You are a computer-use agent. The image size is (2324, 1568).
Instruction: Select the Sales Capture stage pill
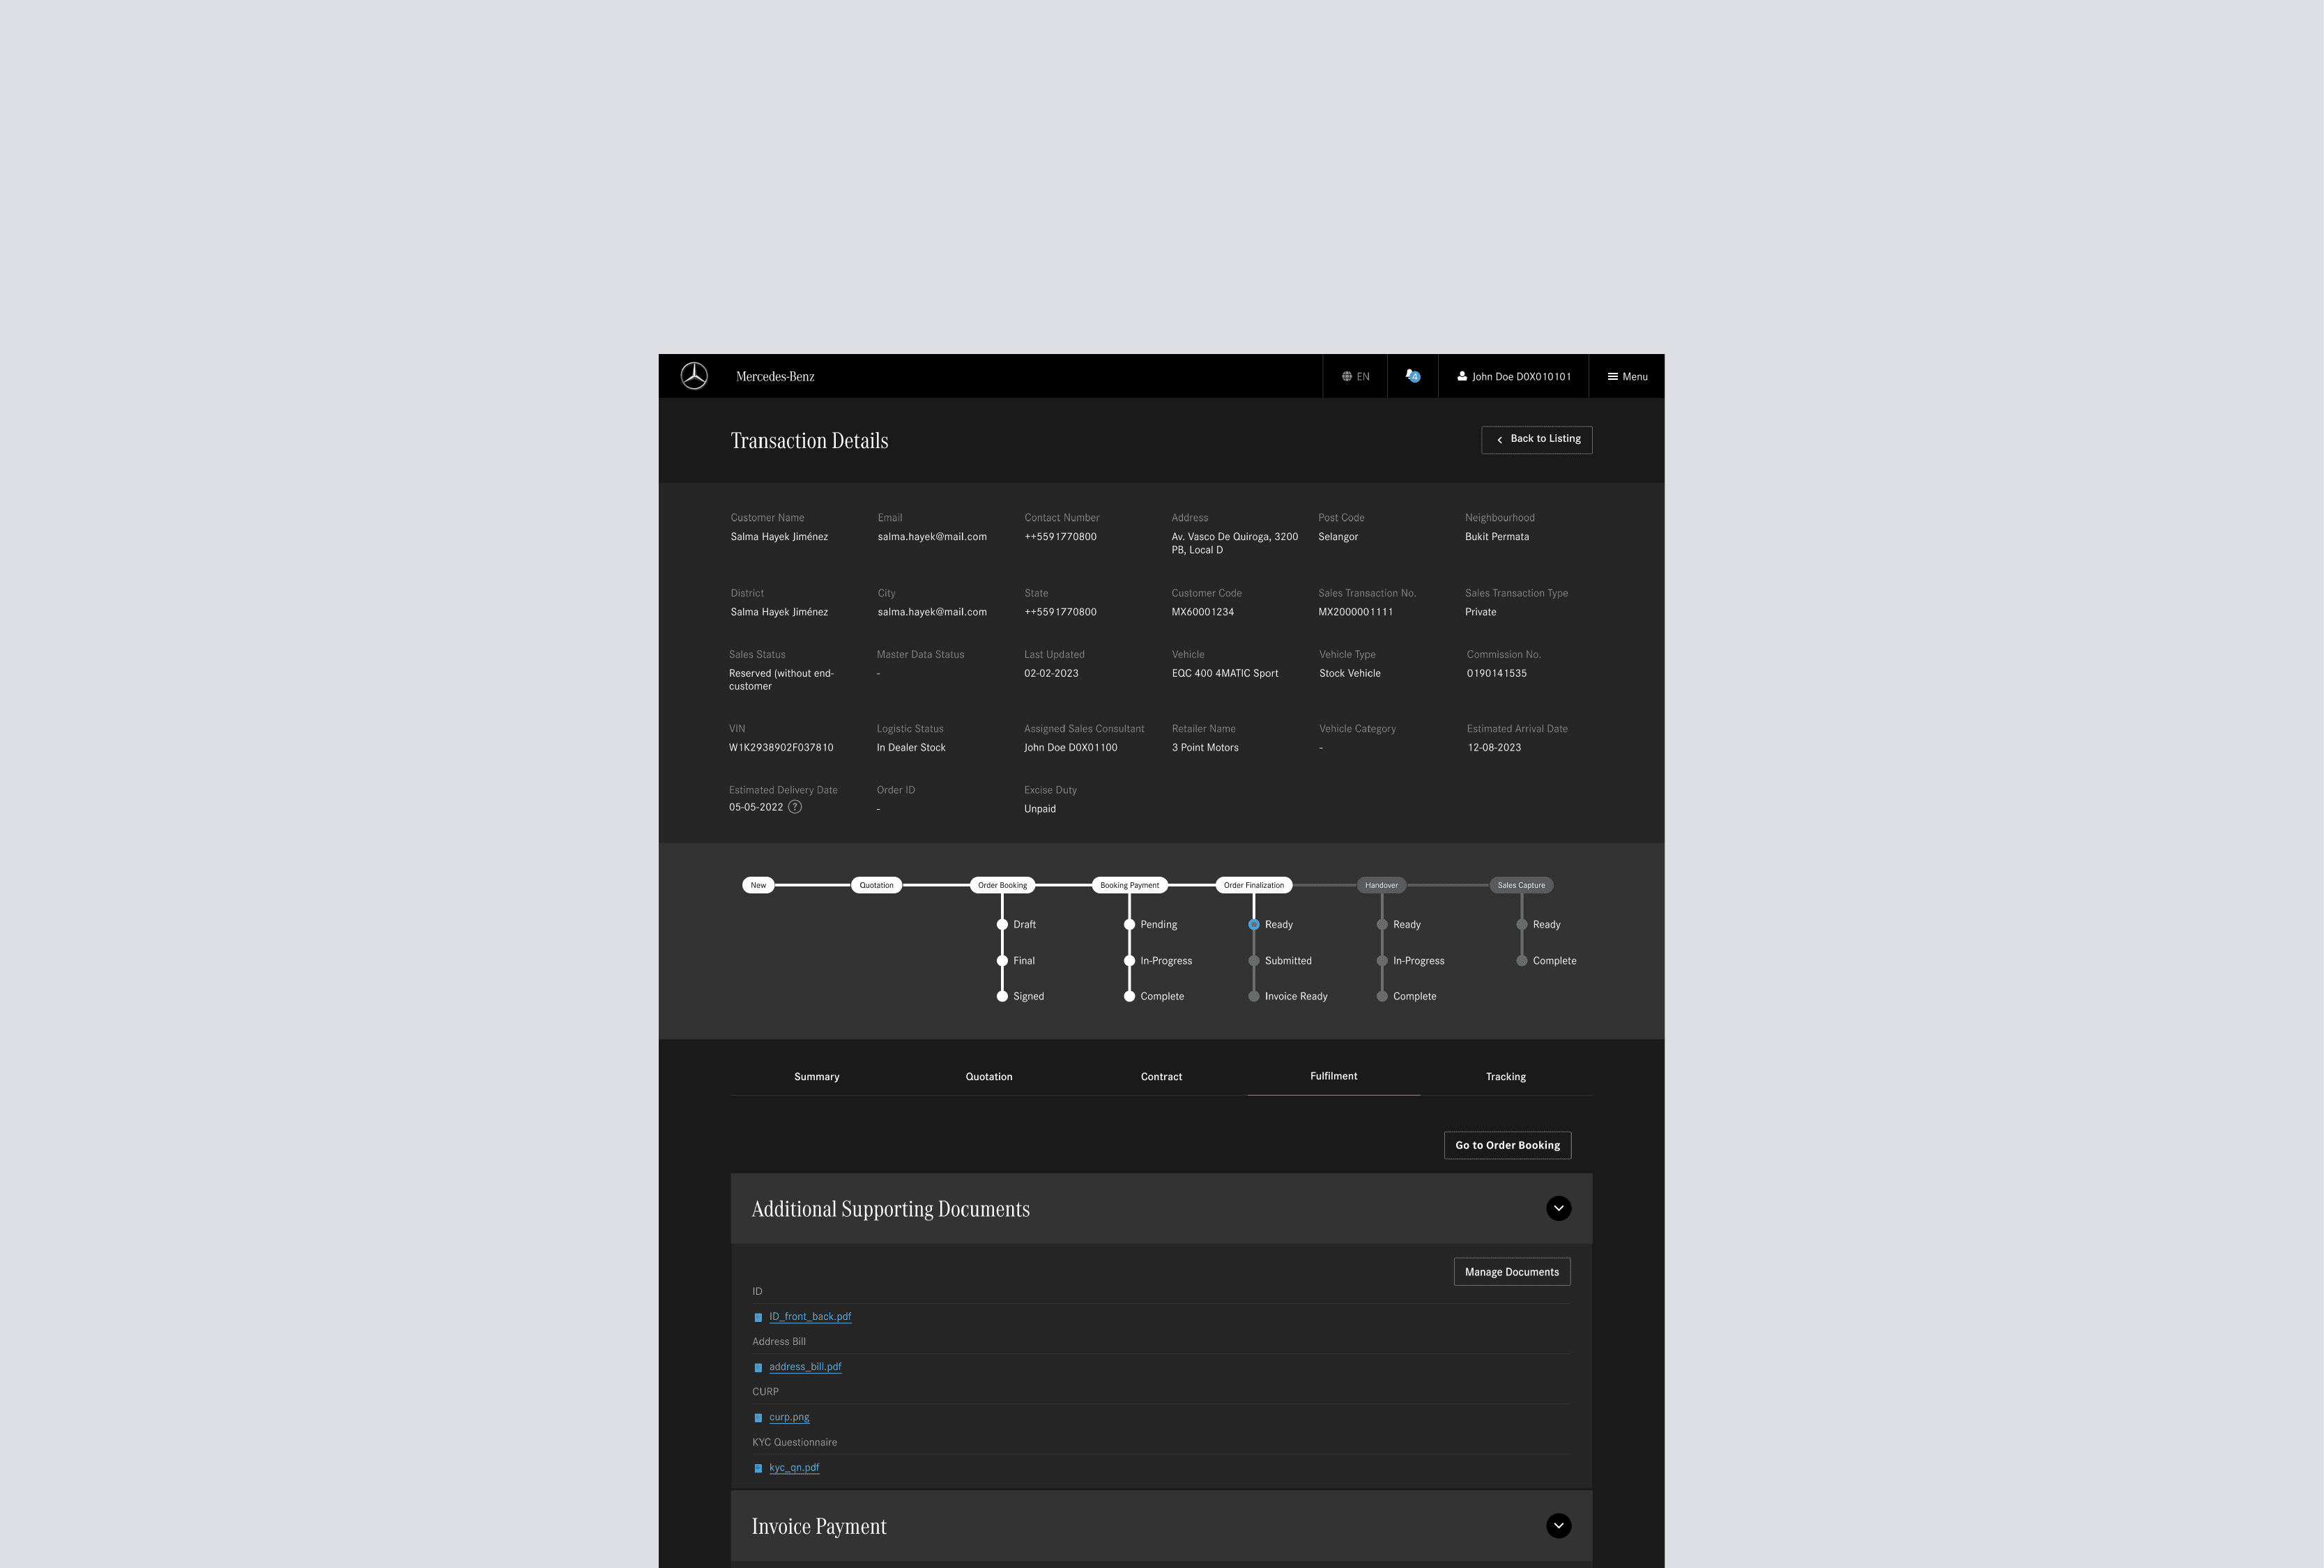(1521, 885)
